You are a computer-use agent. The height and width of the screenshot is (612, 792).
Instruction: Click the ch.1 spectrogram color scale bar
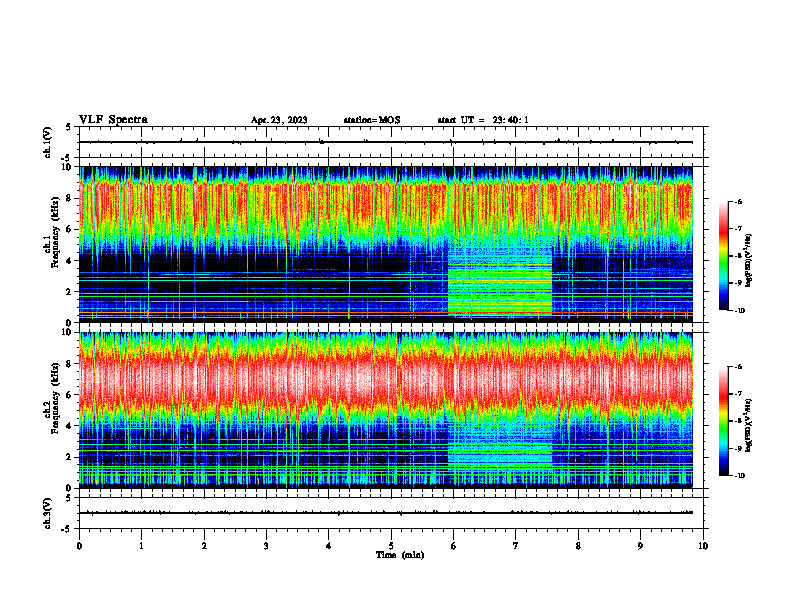[724, 256]
